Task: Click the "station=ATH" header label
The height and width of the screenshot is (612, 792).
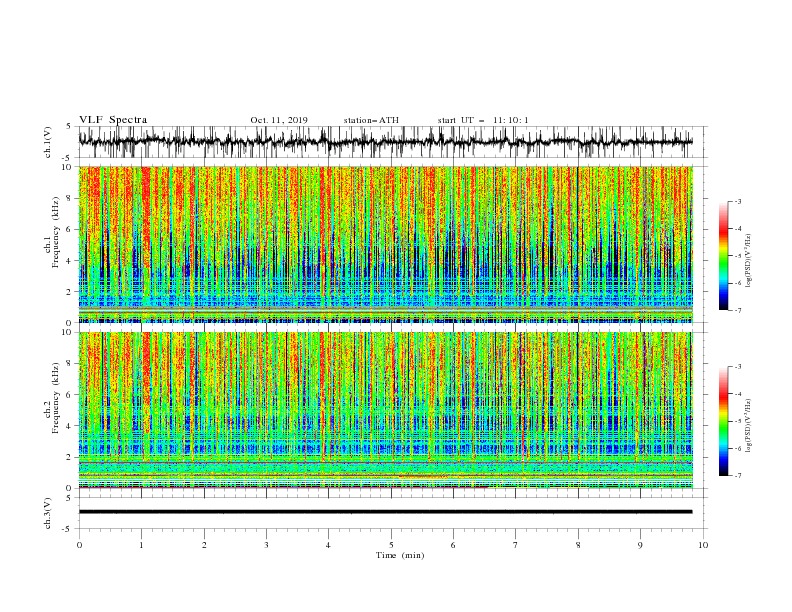Action: 371,120
